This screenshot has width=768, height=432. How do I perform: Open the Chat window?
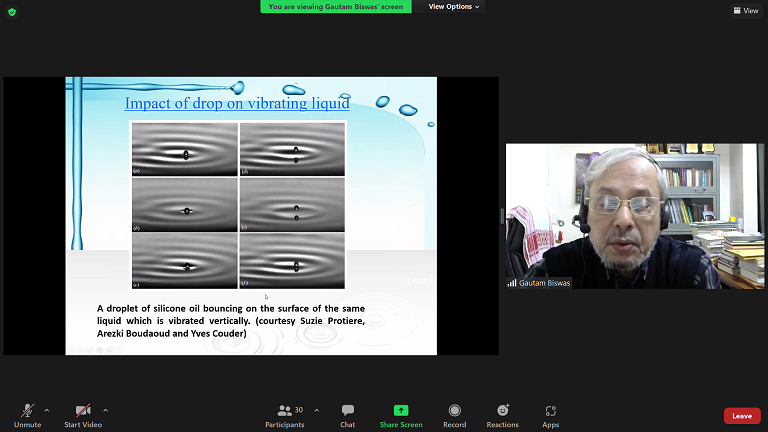[347, 413]
